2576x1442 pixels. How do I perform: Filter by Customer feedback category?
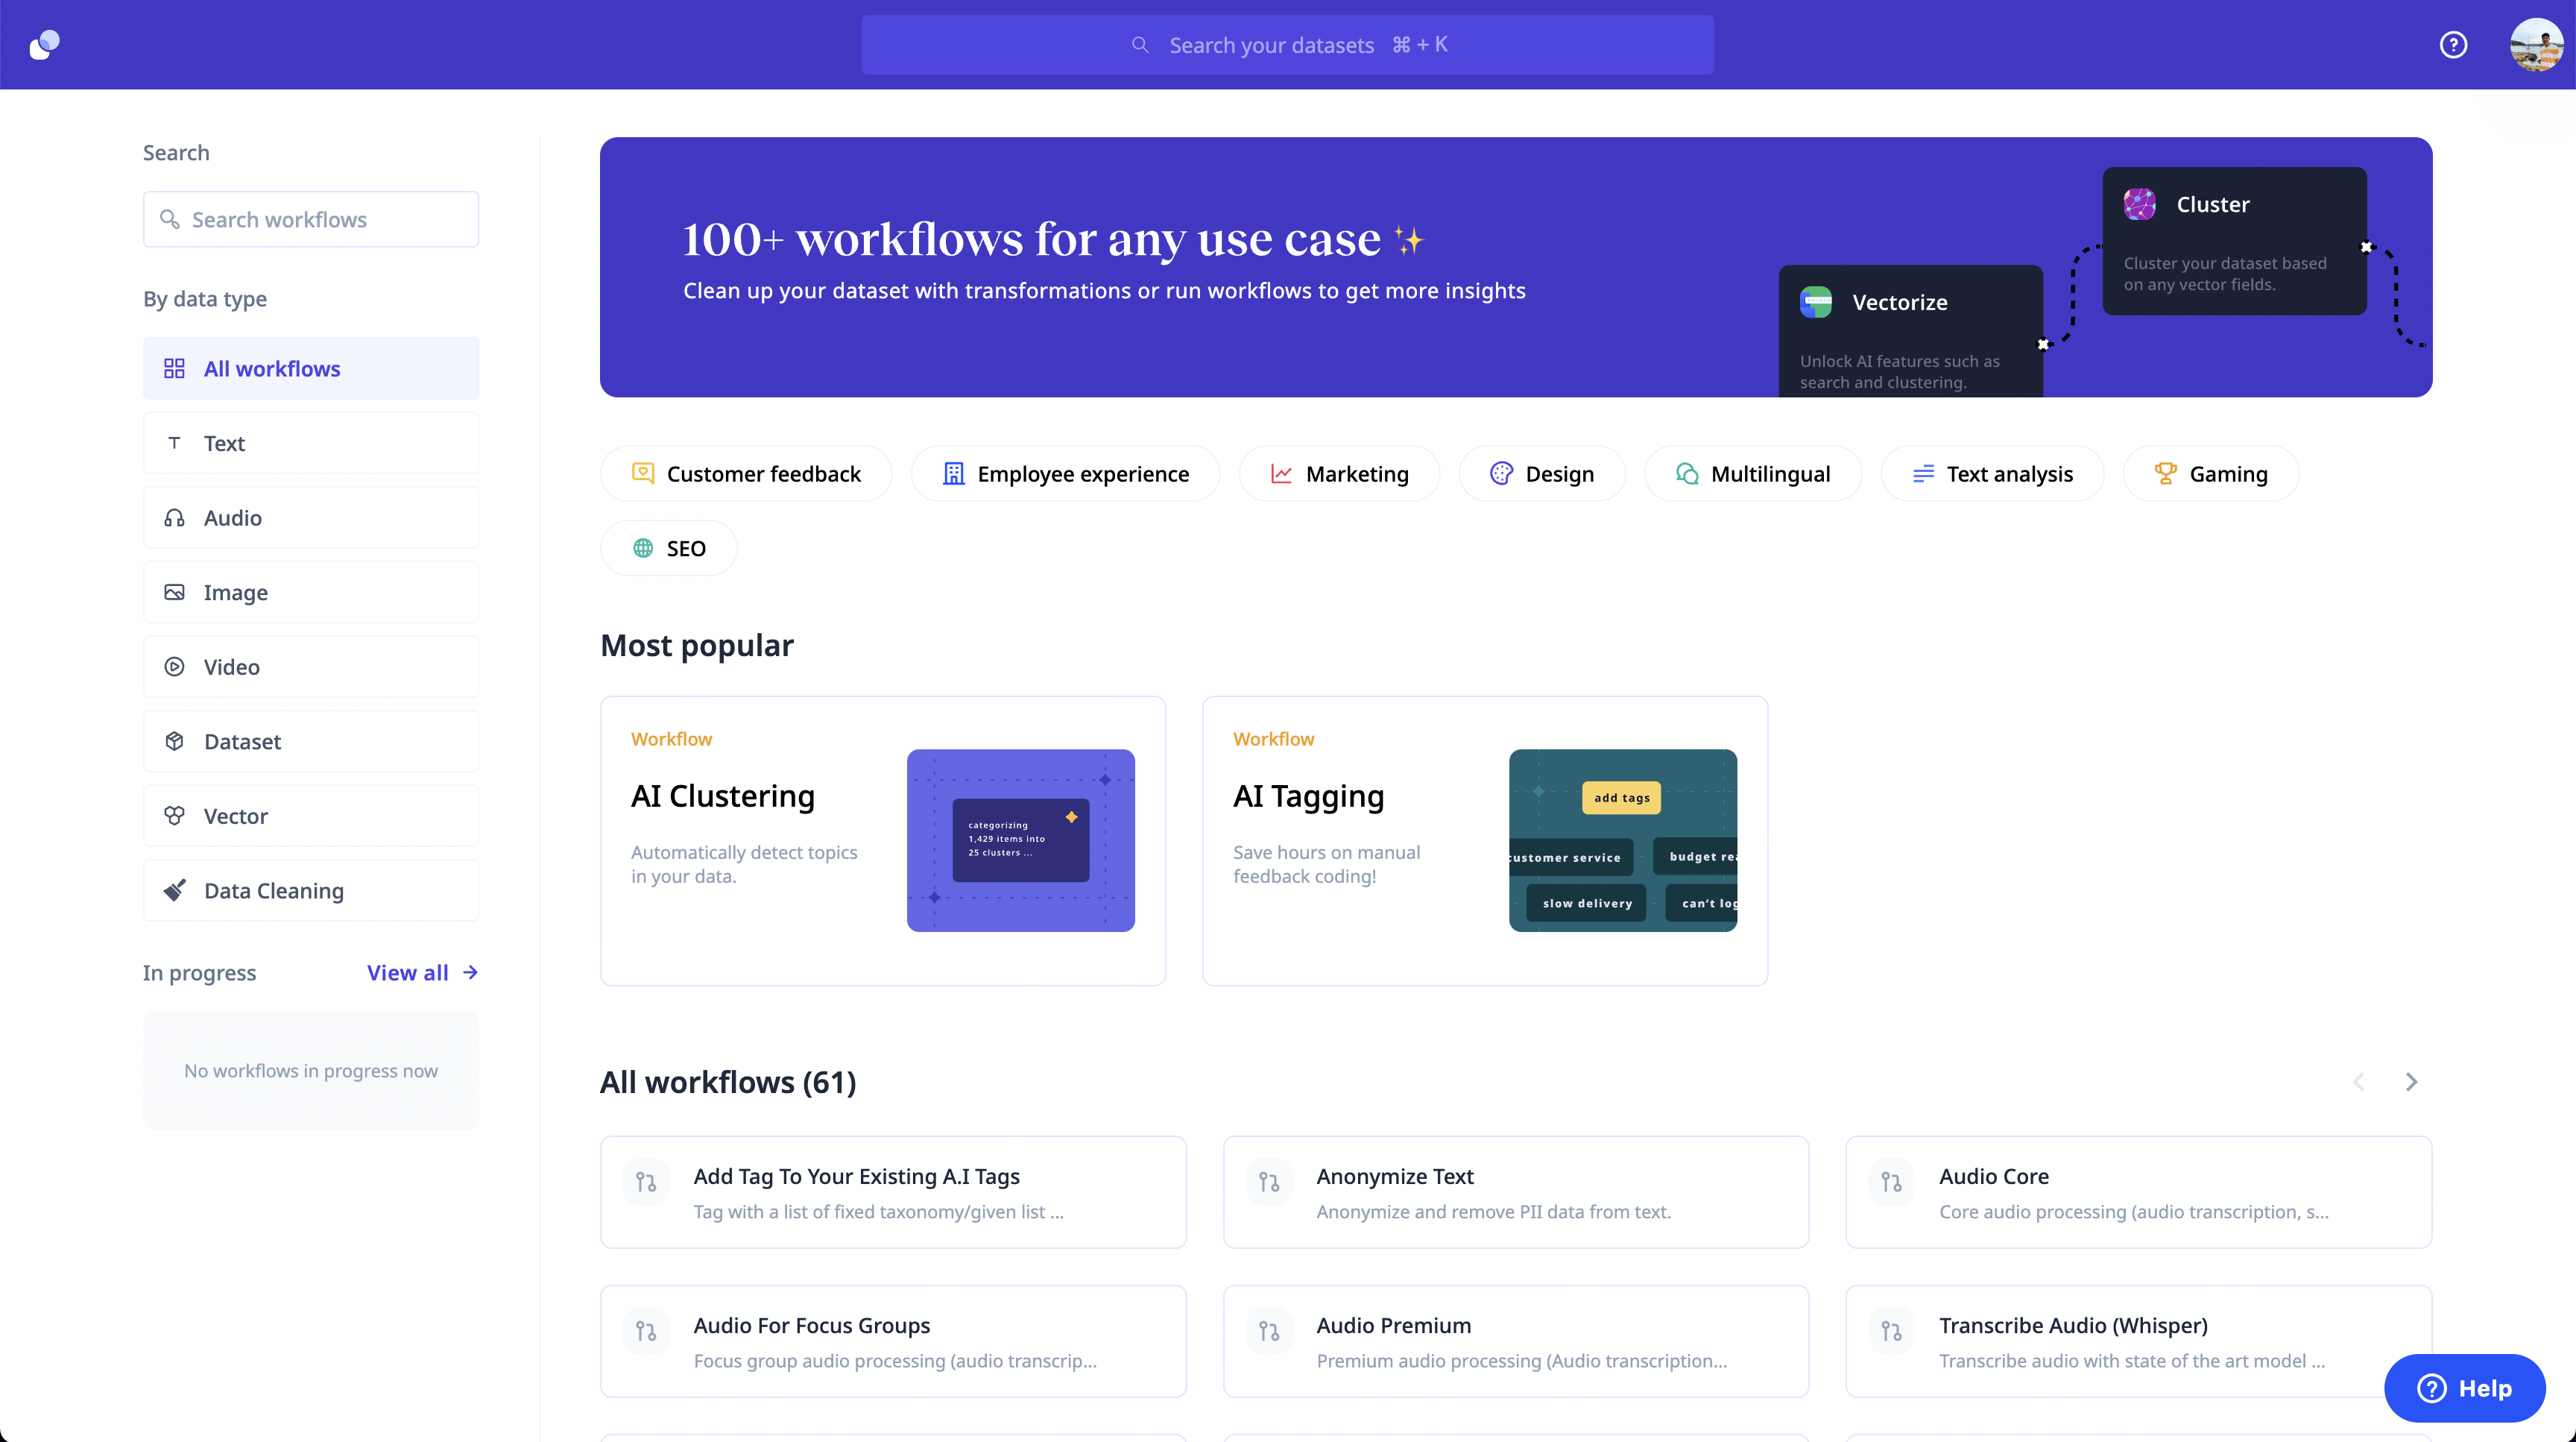pyautogui.click(x=746, y=474)
